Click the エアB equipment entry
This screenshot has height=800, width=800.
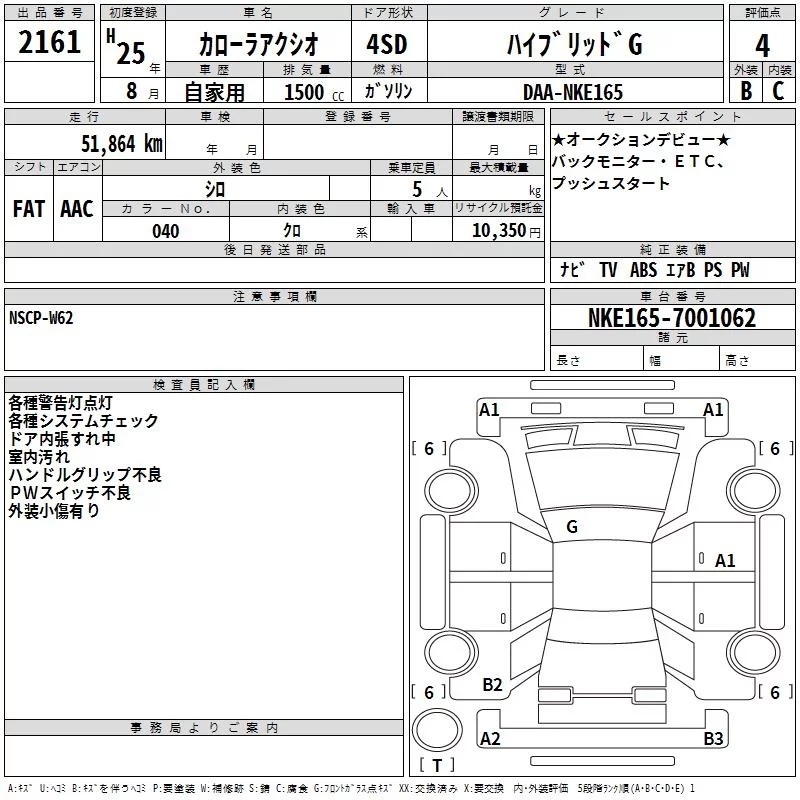click(x=681, y=269)
